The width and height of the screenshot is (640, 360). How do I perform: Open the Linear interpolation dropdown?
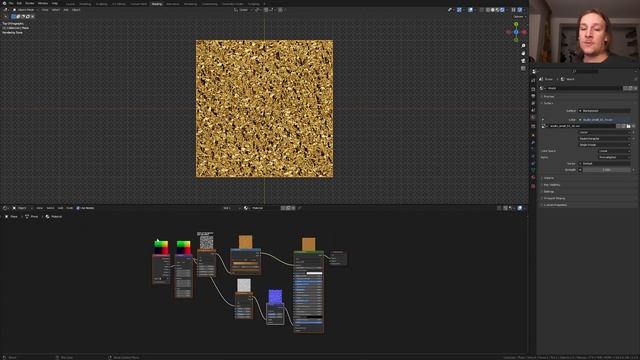pos(604,132)
